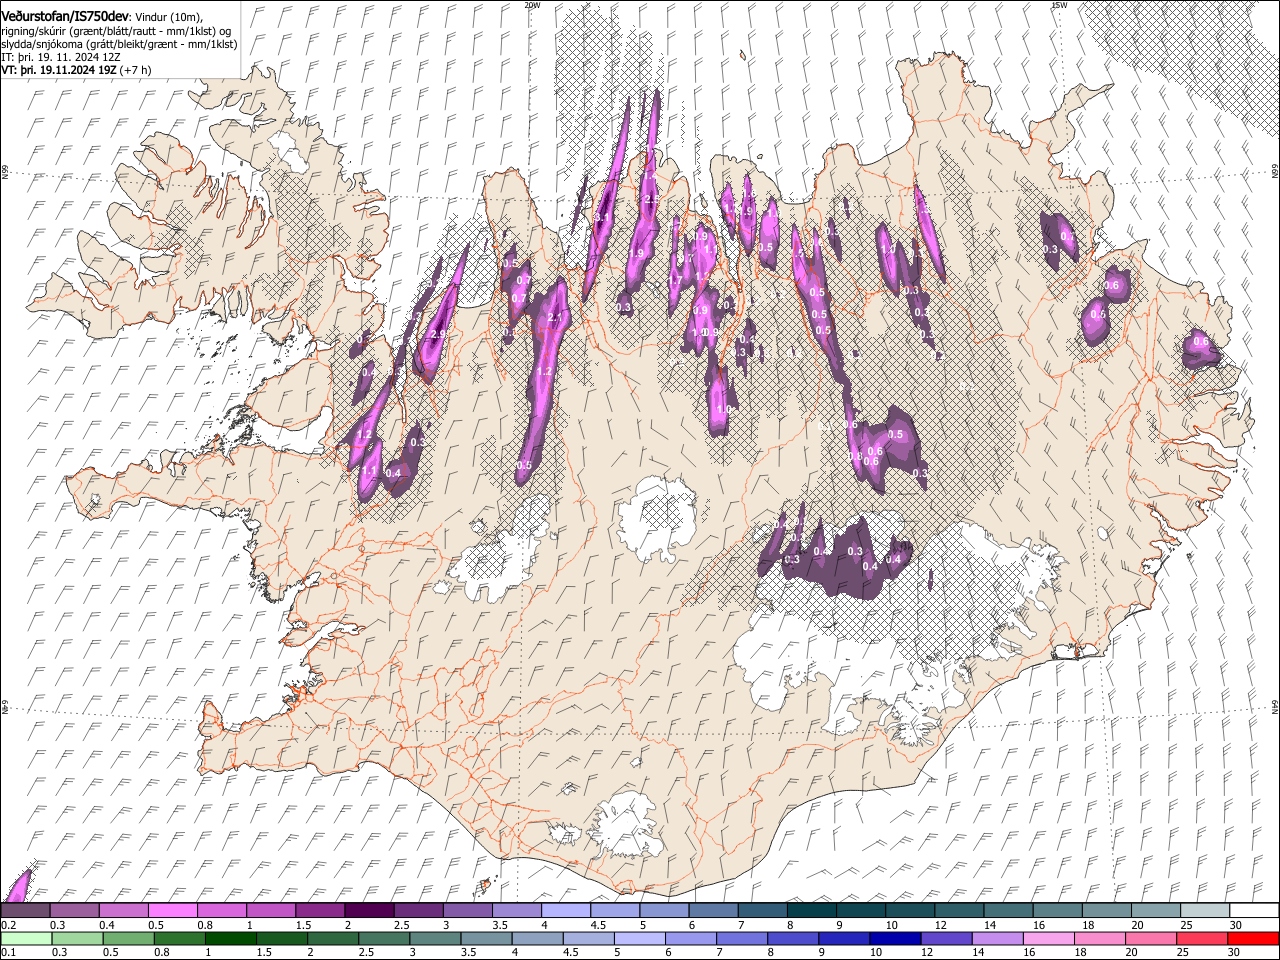This screenshot has width=1280, height=960.
Task: Click the darkest purple swatch at snow value 2
Action: (x=369, y=911)
